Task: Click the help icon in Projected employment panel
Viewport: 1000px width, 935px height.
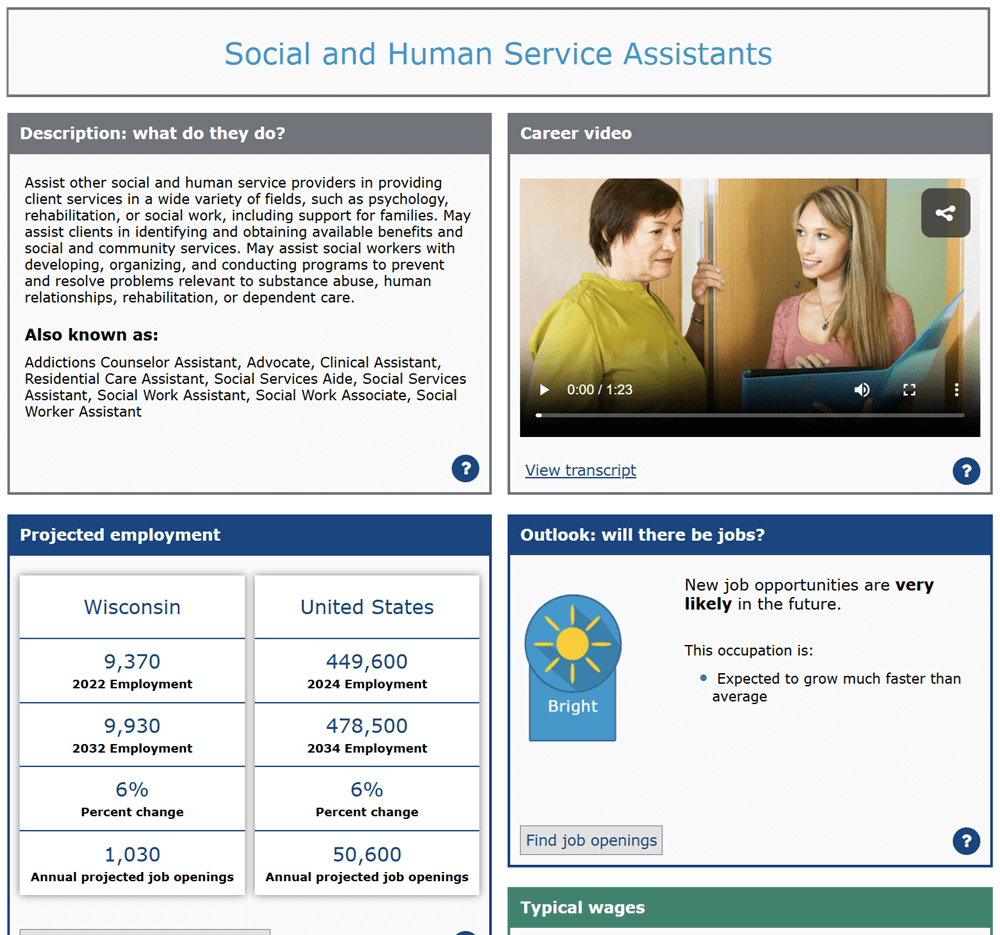Action: tap(464, 931)
